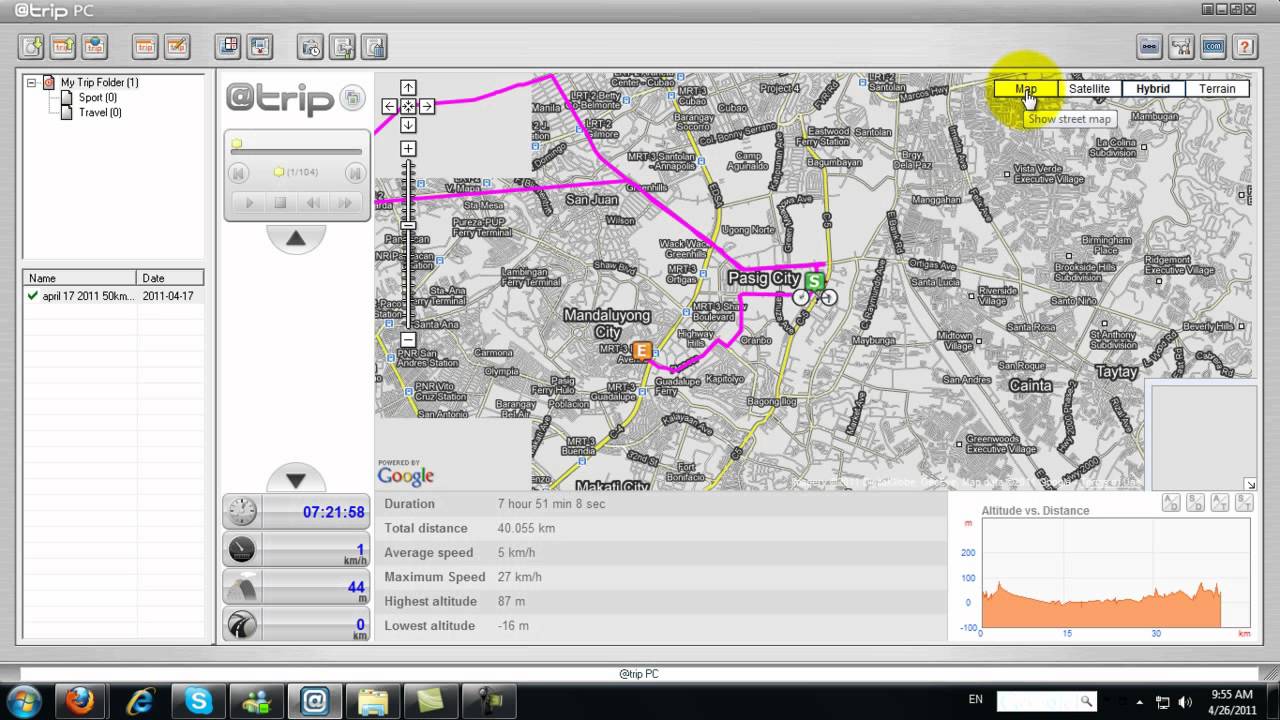Click the orange E end marker on map
The width and height of the screenshot is (1280, 720).
pyautogui.click(x=642, y=351)
